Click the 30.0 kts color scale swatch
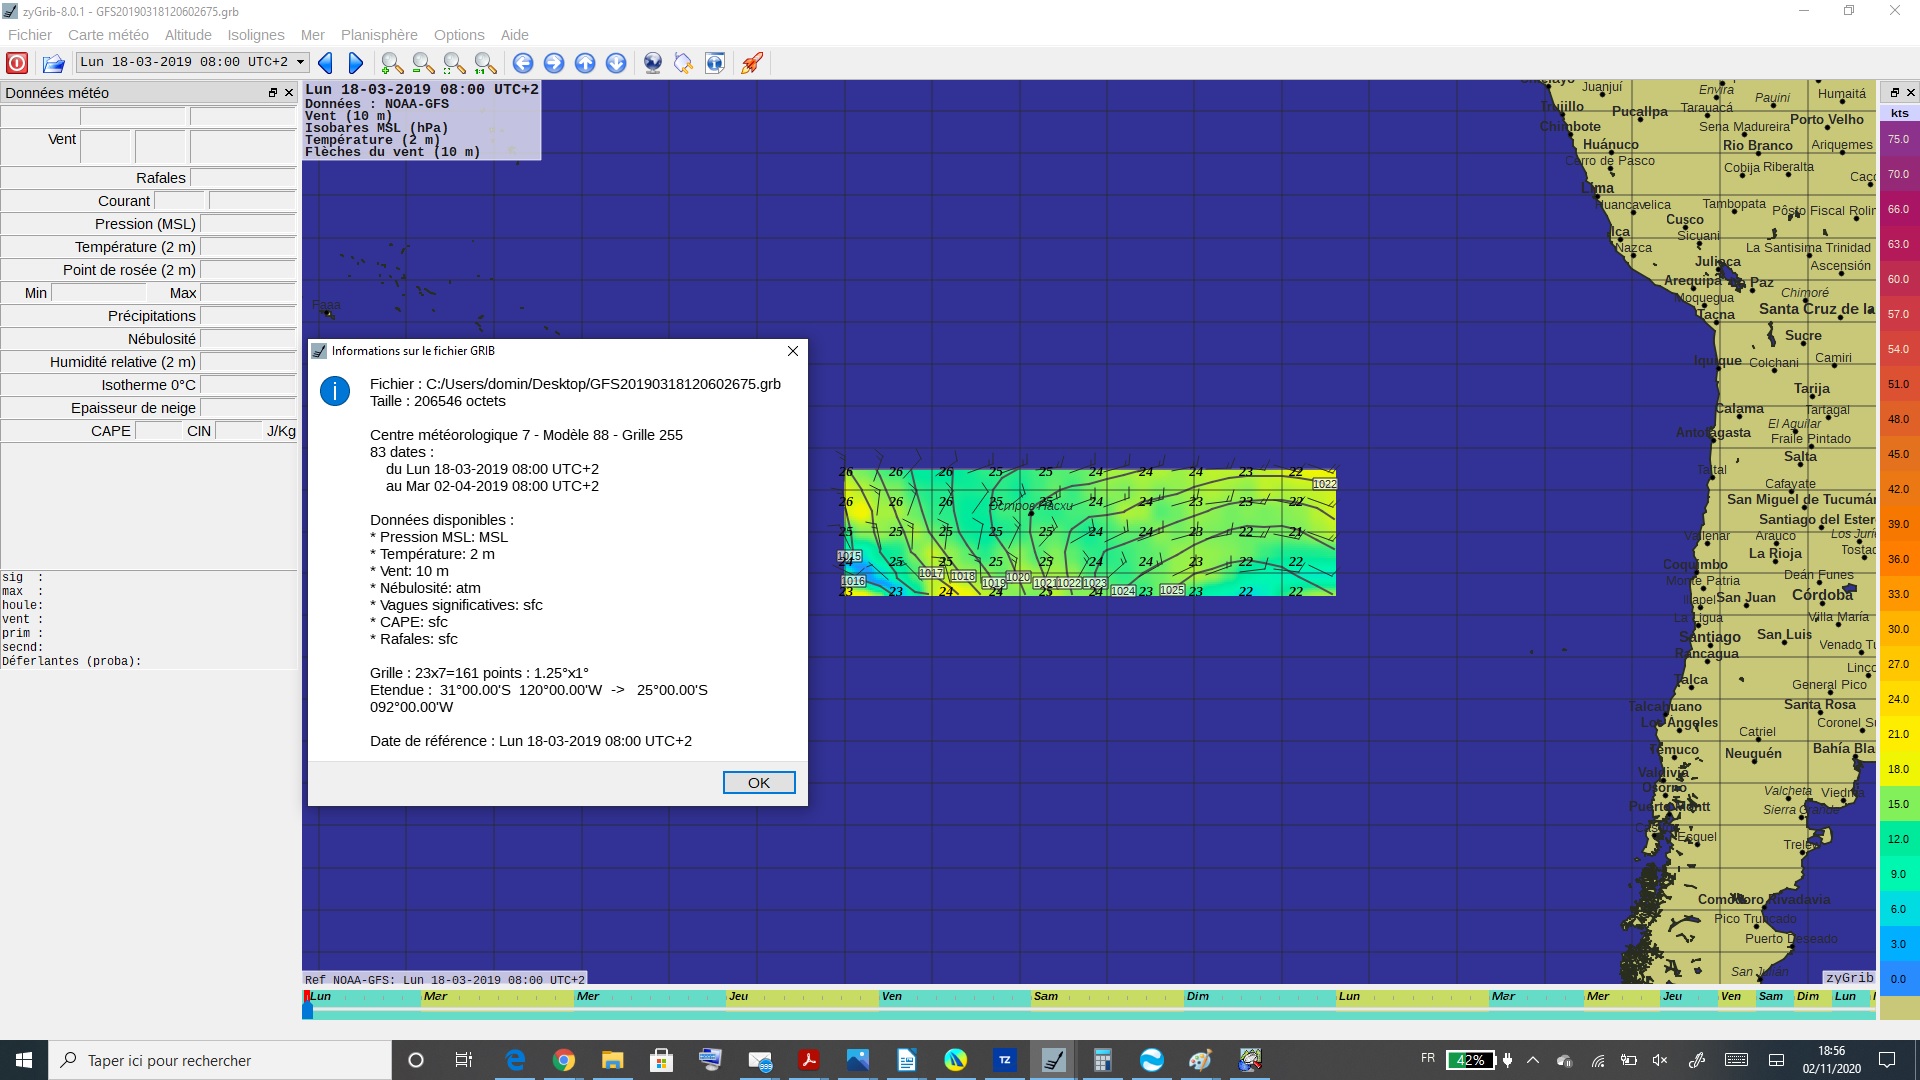 pos(1898,629)
